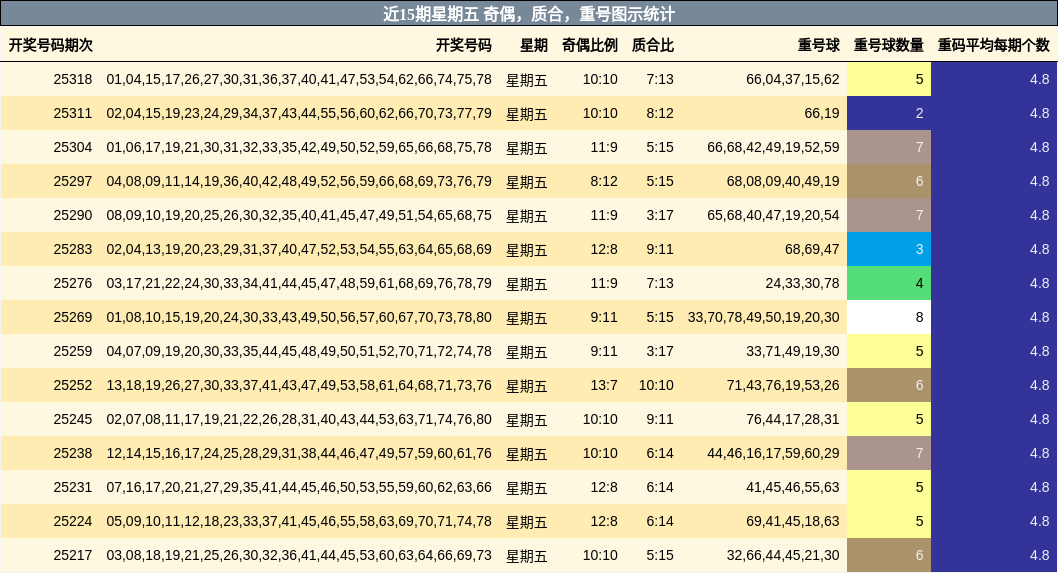The width and height of the screenshot is (1058, 573).
Task: Click the dark blue count cell showing 2
Action: [889, 113]
